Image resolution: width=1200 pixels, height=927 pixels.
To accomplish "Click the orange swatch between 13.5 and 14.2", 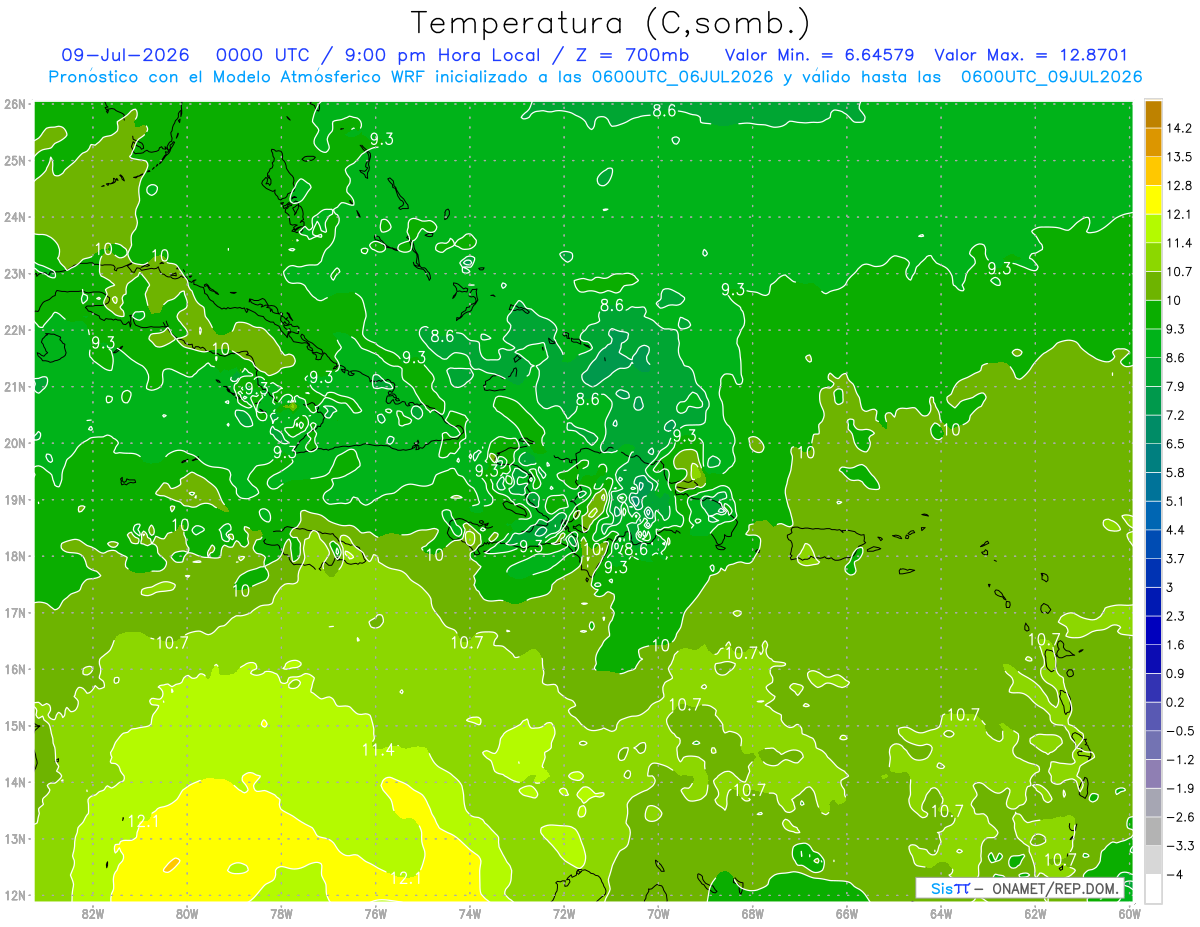I will pos(1153,142).
